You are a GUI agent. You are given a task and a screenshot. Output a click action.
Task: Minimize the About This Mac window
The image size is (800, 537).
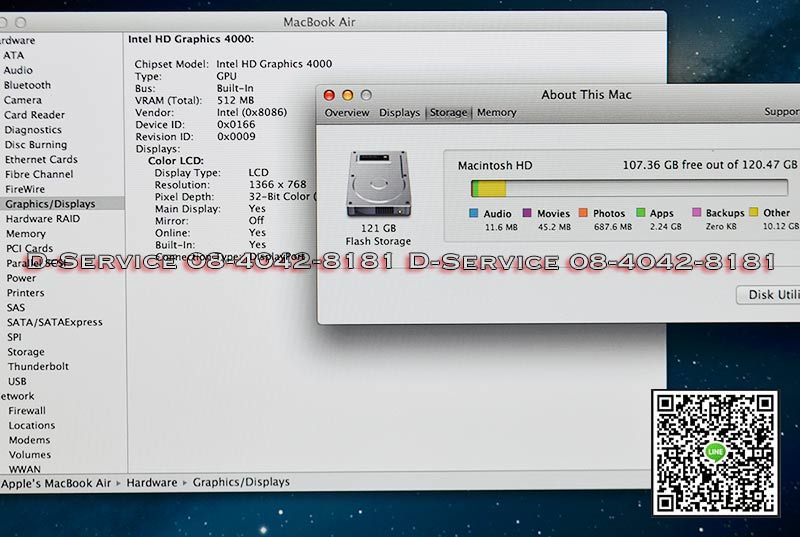point(347,95)
